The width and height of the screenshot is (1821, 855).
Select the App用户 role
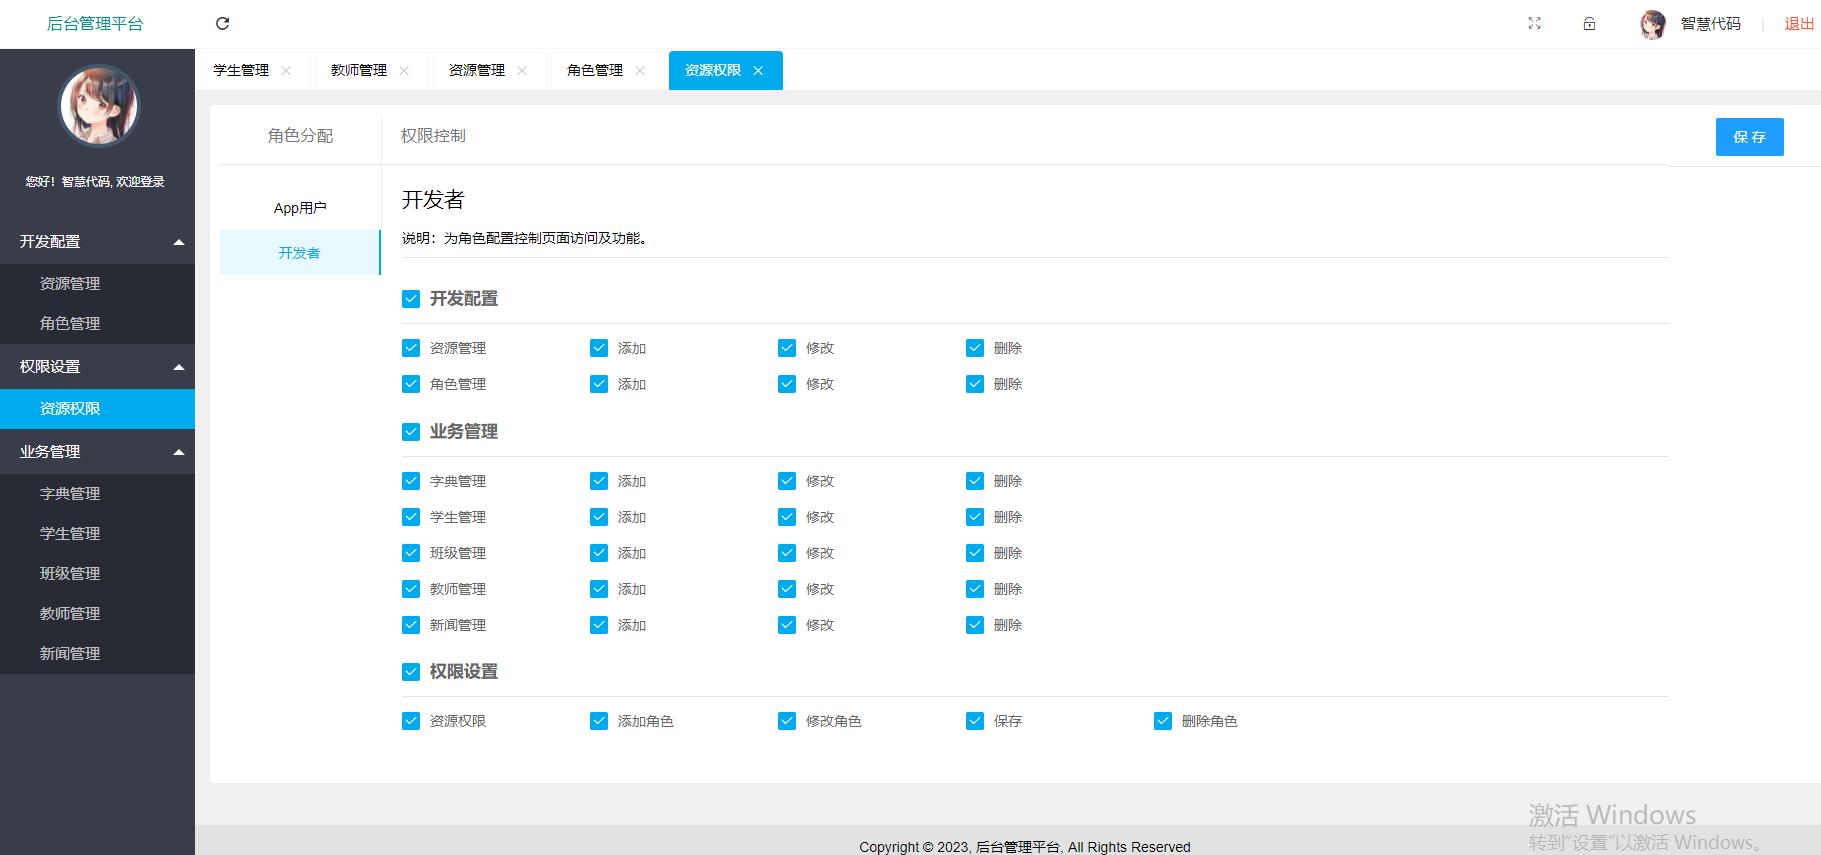[x=300, y=208]
